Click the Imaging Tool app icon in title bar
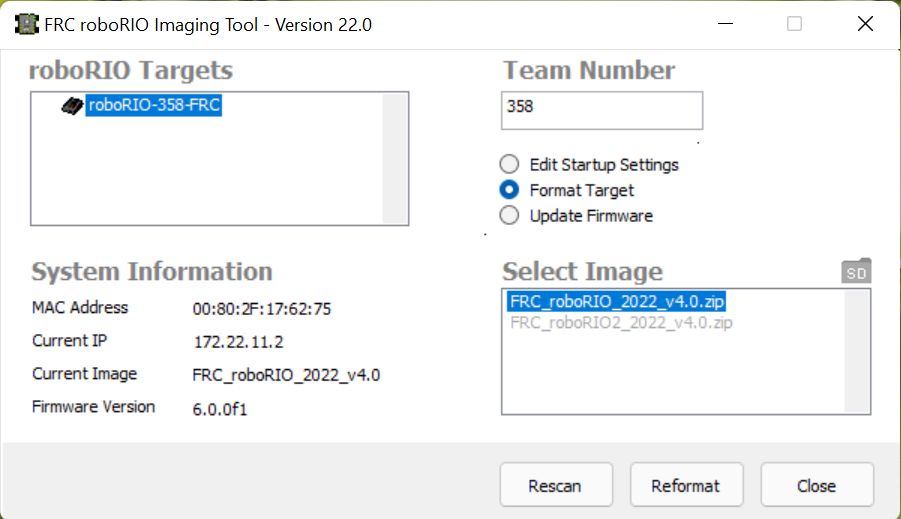This screenshot has width=901, height=519. (x=26, y=24)
